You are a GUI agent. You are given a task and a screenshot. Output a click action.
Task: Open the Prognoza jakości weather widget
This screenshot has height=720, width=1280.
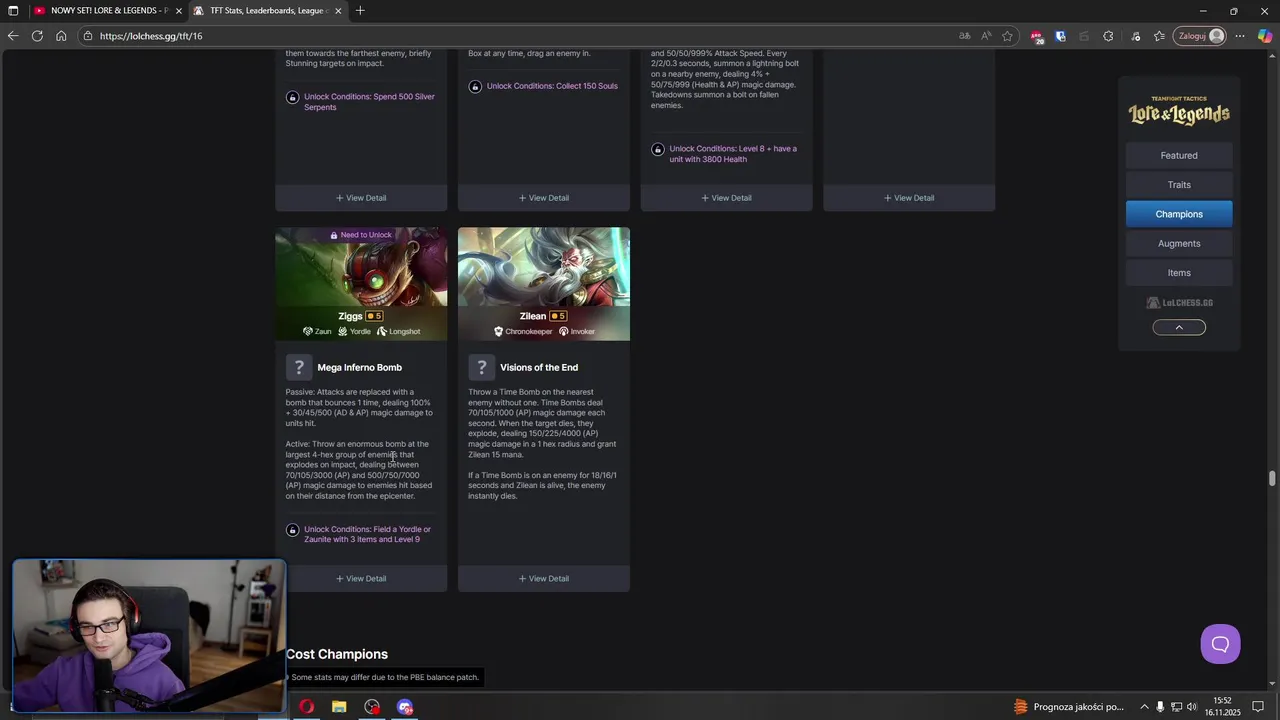pyautogui.click(x=1068, y=707)
